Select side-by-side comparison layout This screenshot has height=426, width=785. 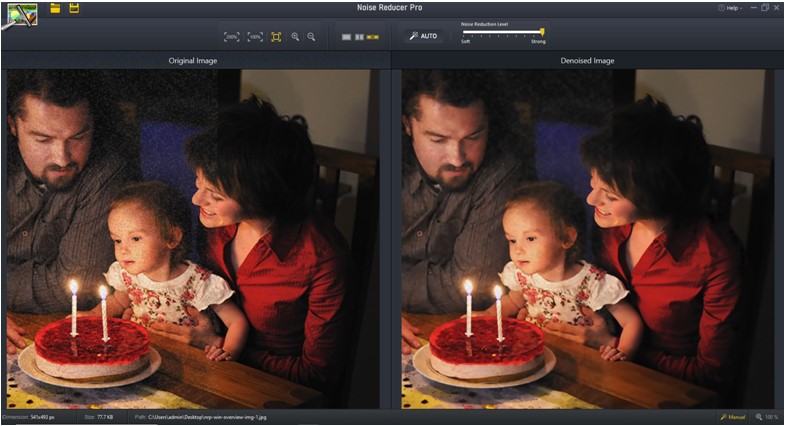pos(373,37)
